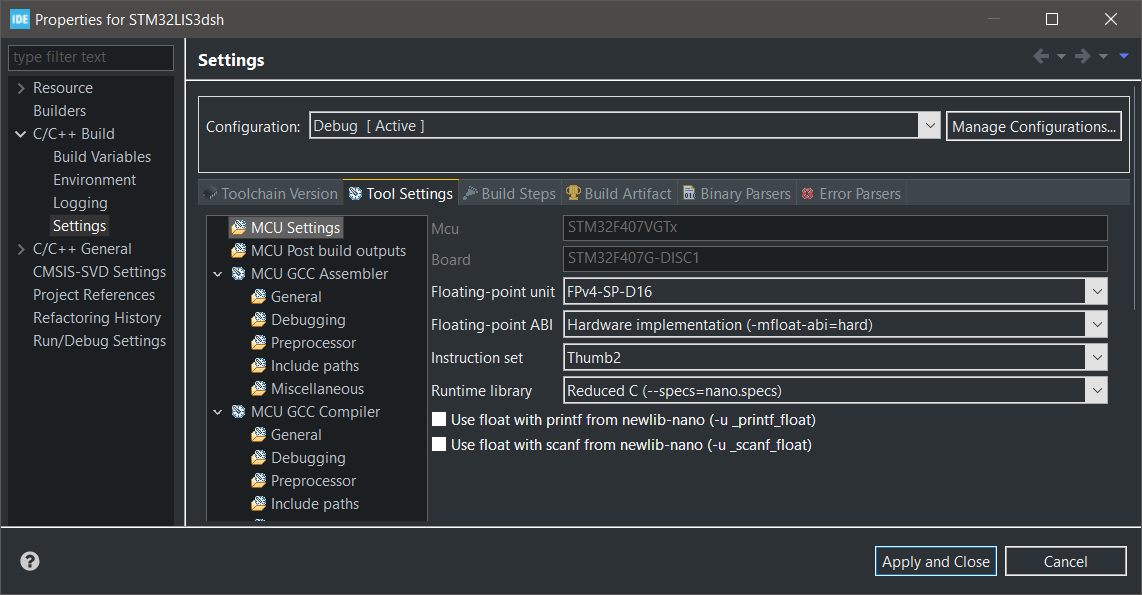The height and width of the screenshot is (595, 1142).
Task: Click the Compiler Include paths folder icon
Action: pyautogui.click(x=259, y=504)
